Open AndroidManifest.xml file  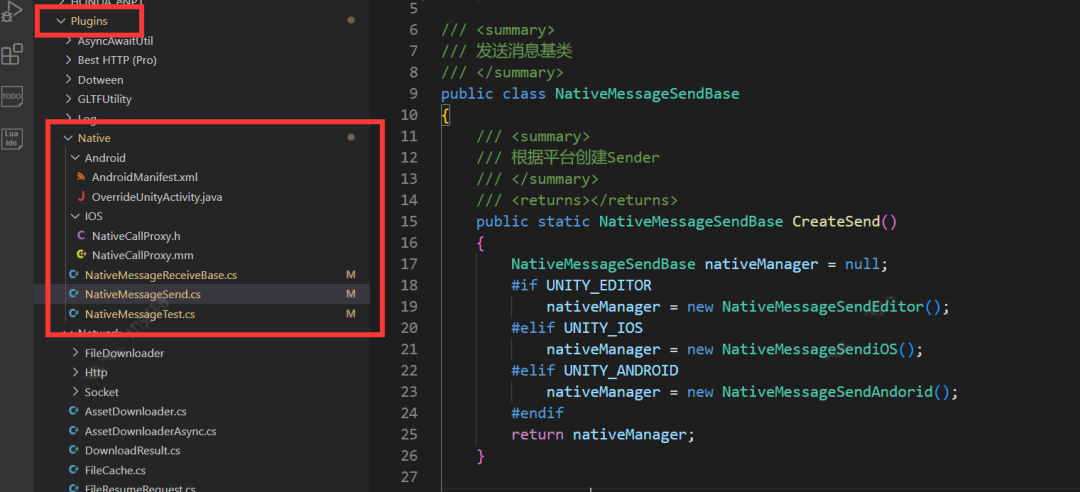[x=145, y=177]
